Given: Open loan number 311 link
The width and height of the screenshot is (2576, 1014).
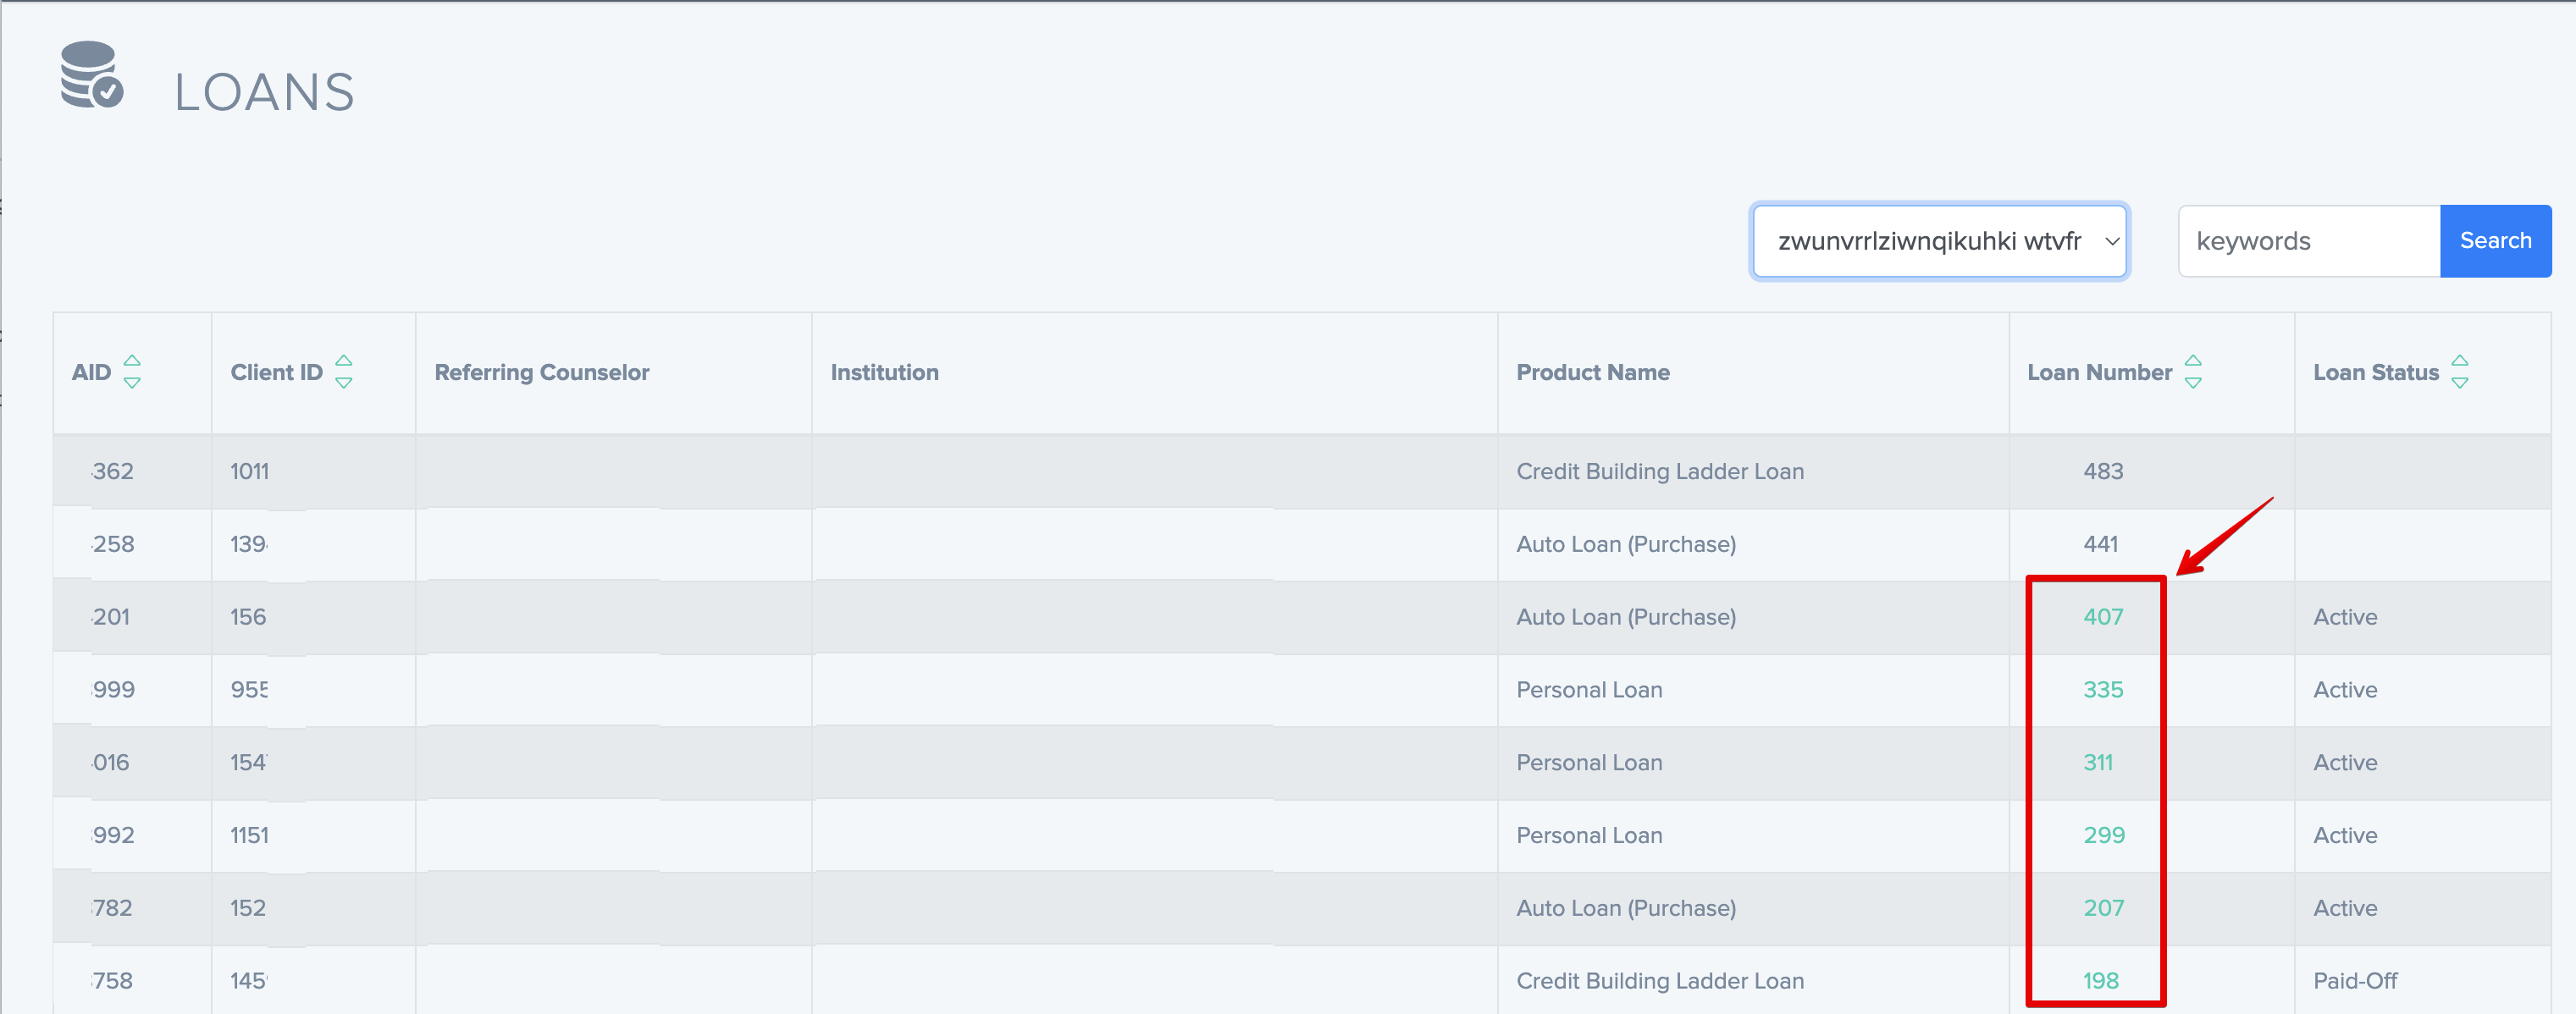Looking at the screenshot, I should pos(2098,763).
